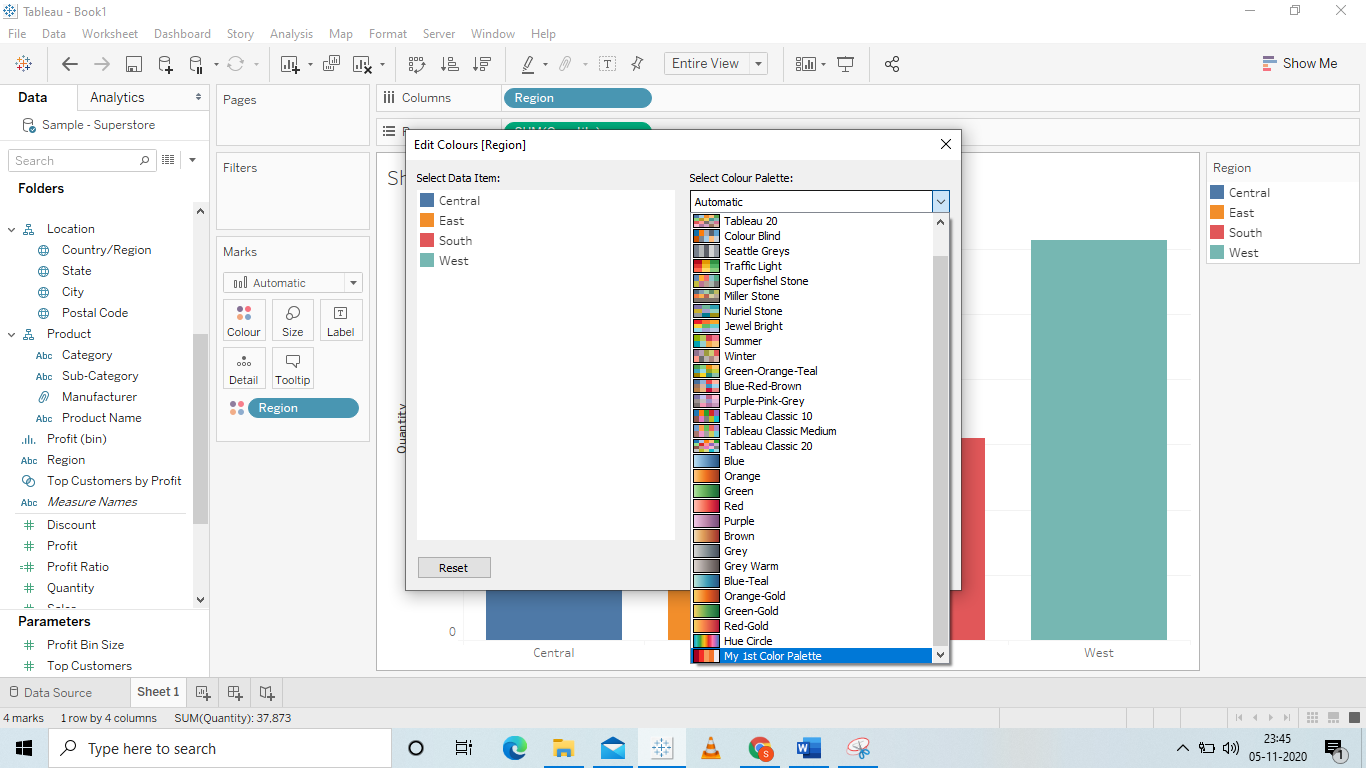Click the Show Me button
Viewport: 1366px width, 768px height.
click(1300, 64)
